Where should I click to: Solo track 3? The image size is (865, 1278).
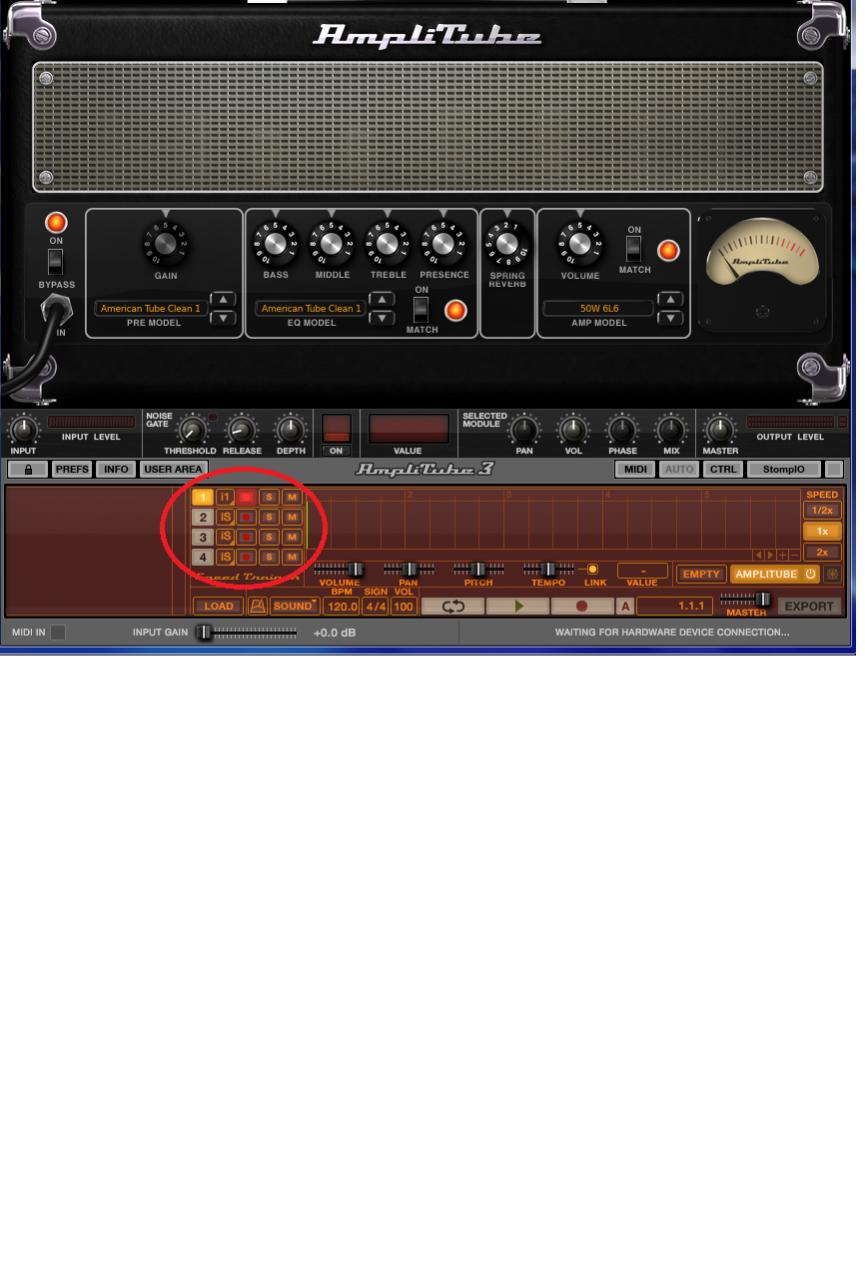click(x=269, y=537)
